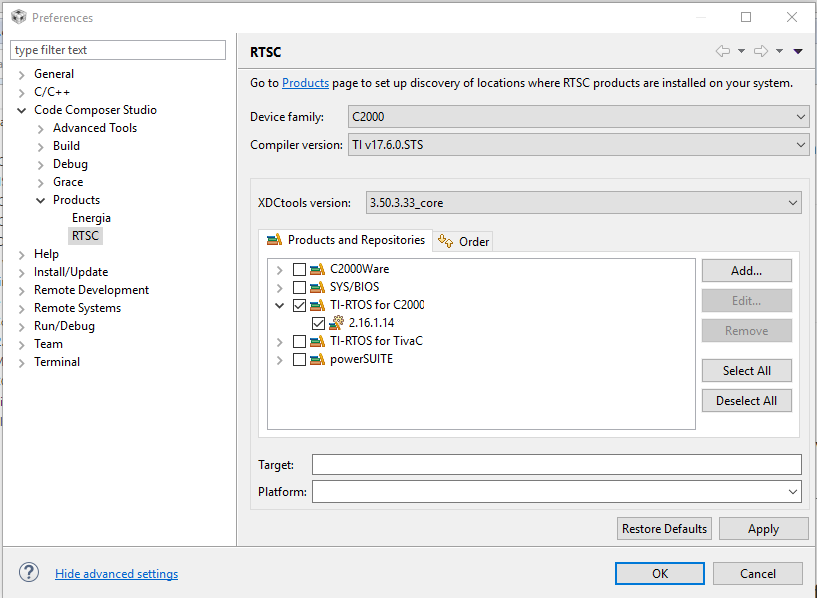Screen dimensions: 817x598
Task: Click the back navigation arrow icon
Action: (x=722, y=52)
